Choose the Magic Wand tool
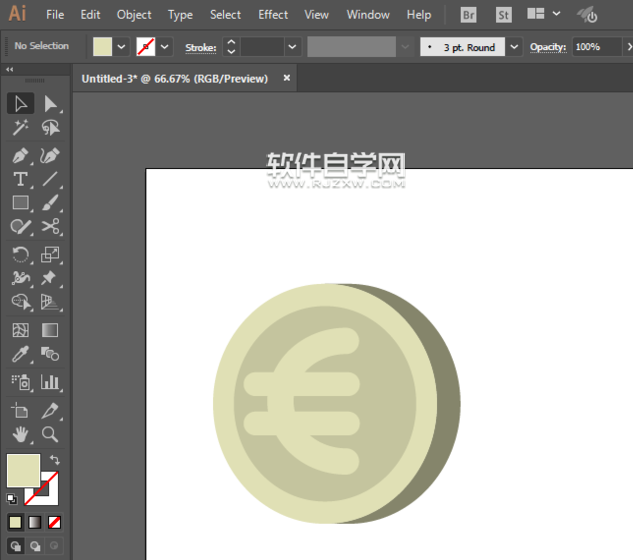633x560 pixels. click(x=20, y=128)
